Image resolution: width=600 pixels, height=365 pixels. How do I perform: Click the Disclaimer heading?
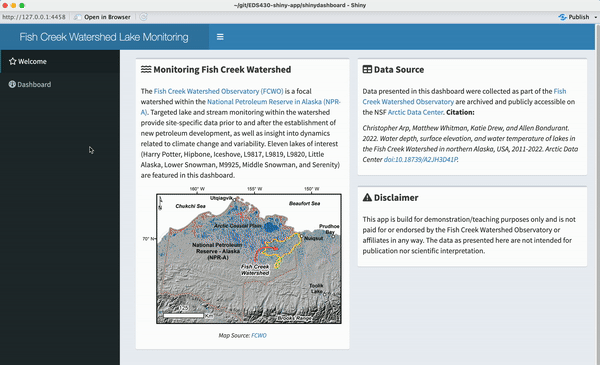click(396, 197)
